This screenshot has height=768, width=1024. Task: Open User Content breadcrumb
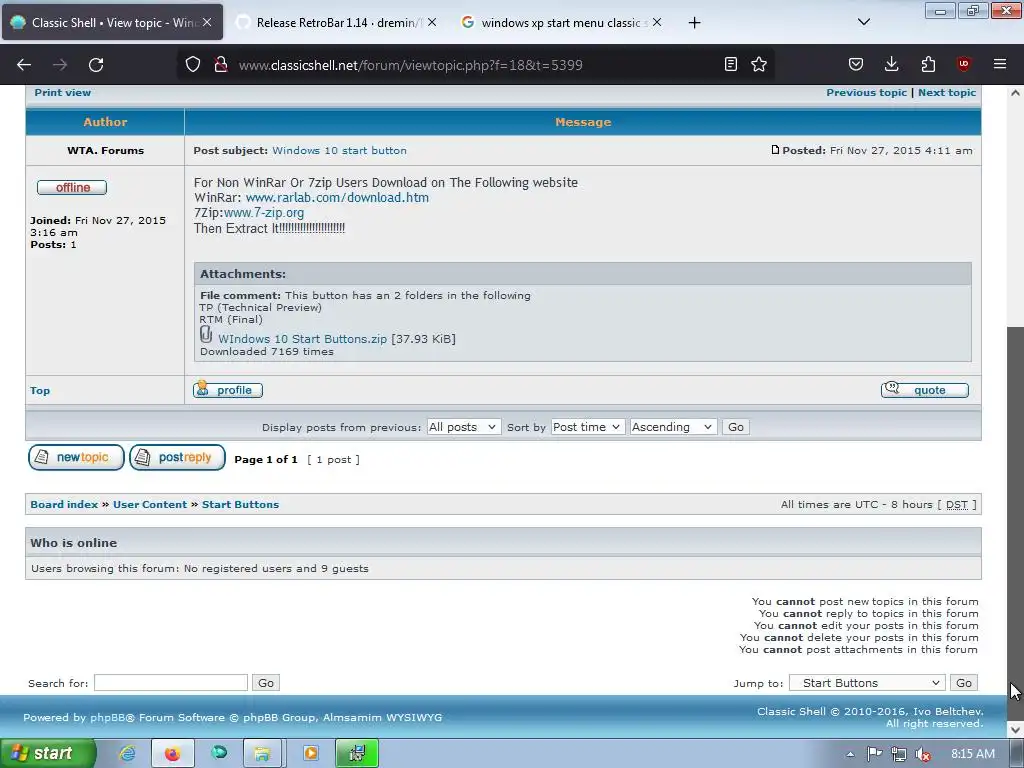tap(150, 505)
